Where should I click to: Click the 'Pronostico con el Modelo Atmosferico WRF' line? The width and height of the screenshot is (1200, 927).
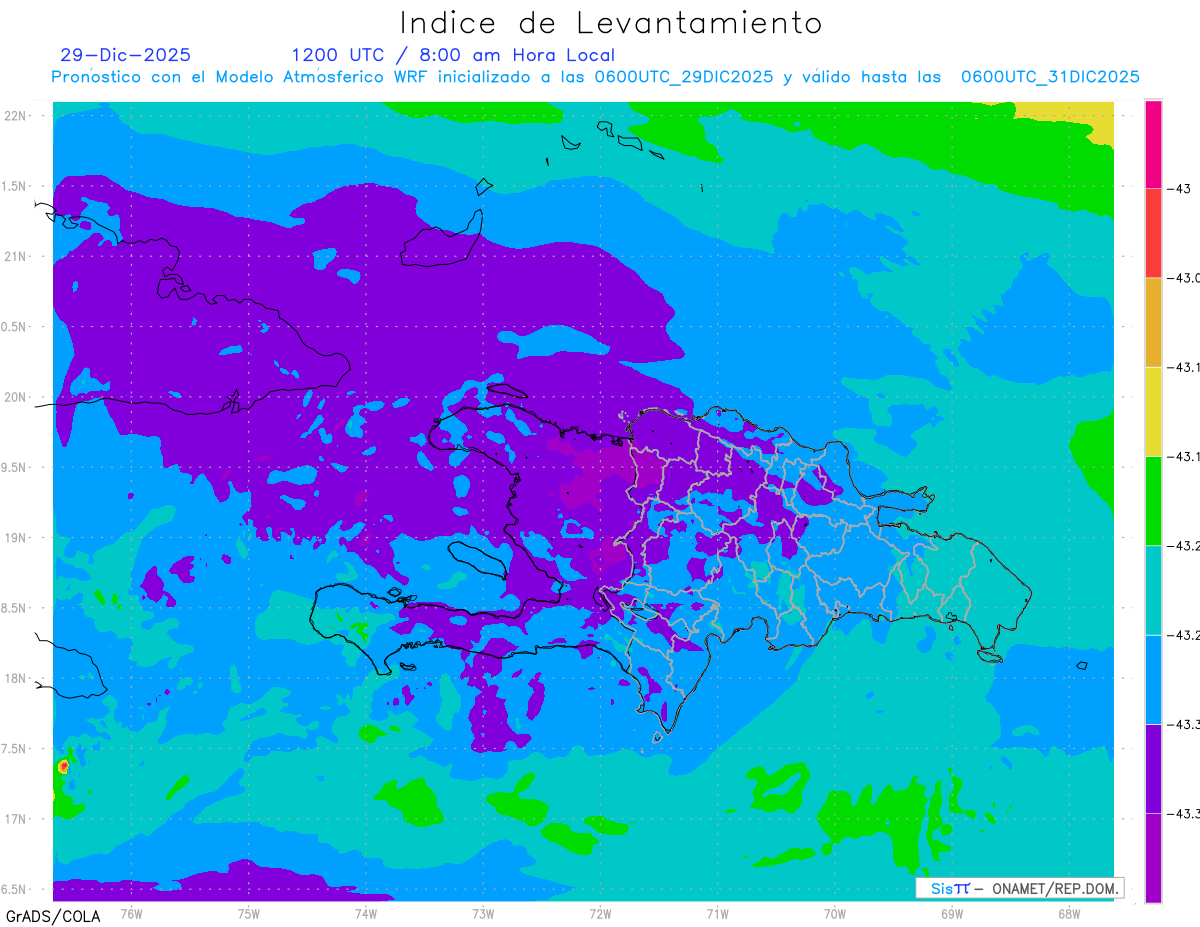click(x=594, y=77)
